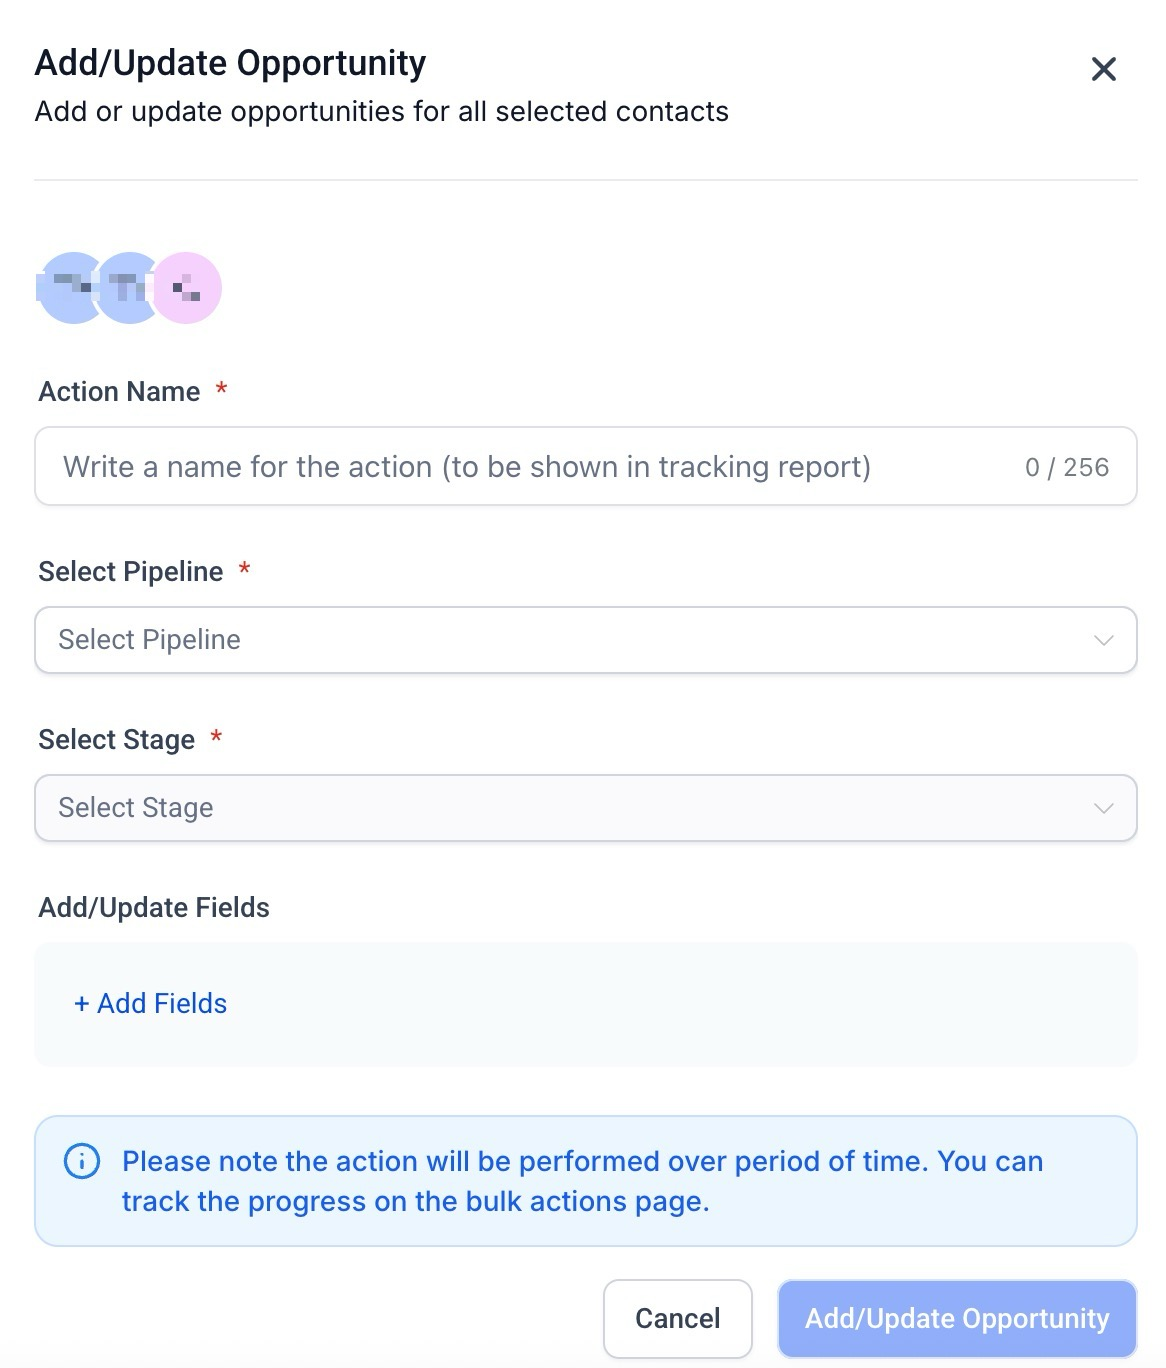Click the pink contact avatar
The image size is (1166, 1368).
coord(190,288)
